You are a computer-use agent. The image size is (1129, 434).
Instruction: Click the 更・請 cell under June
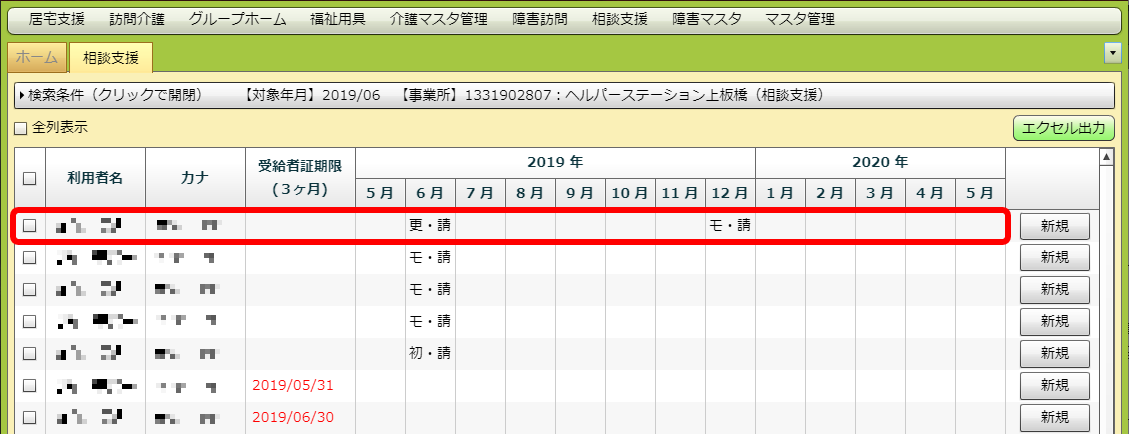click(x=430, y=226)
